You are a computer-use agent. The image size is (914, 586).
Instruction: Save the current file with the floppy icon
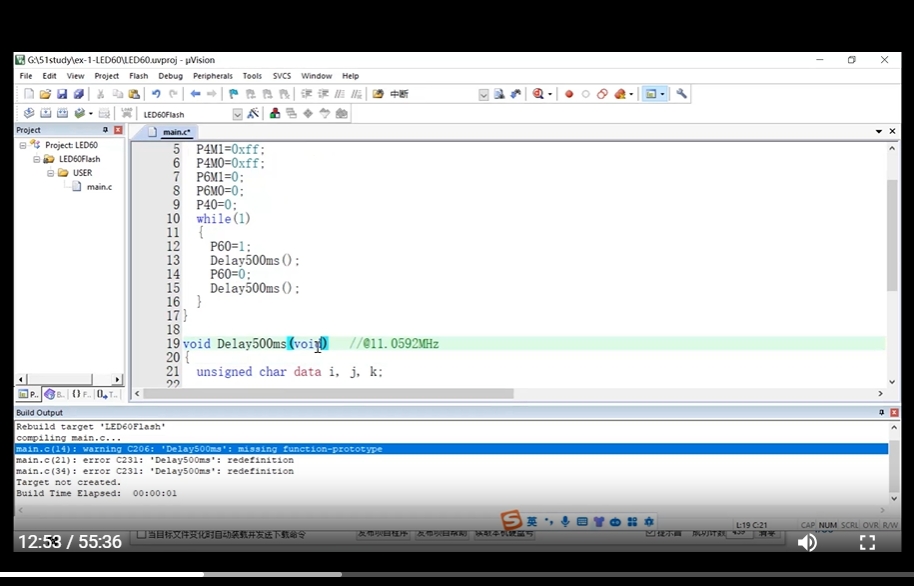click(x=62, y=94)
